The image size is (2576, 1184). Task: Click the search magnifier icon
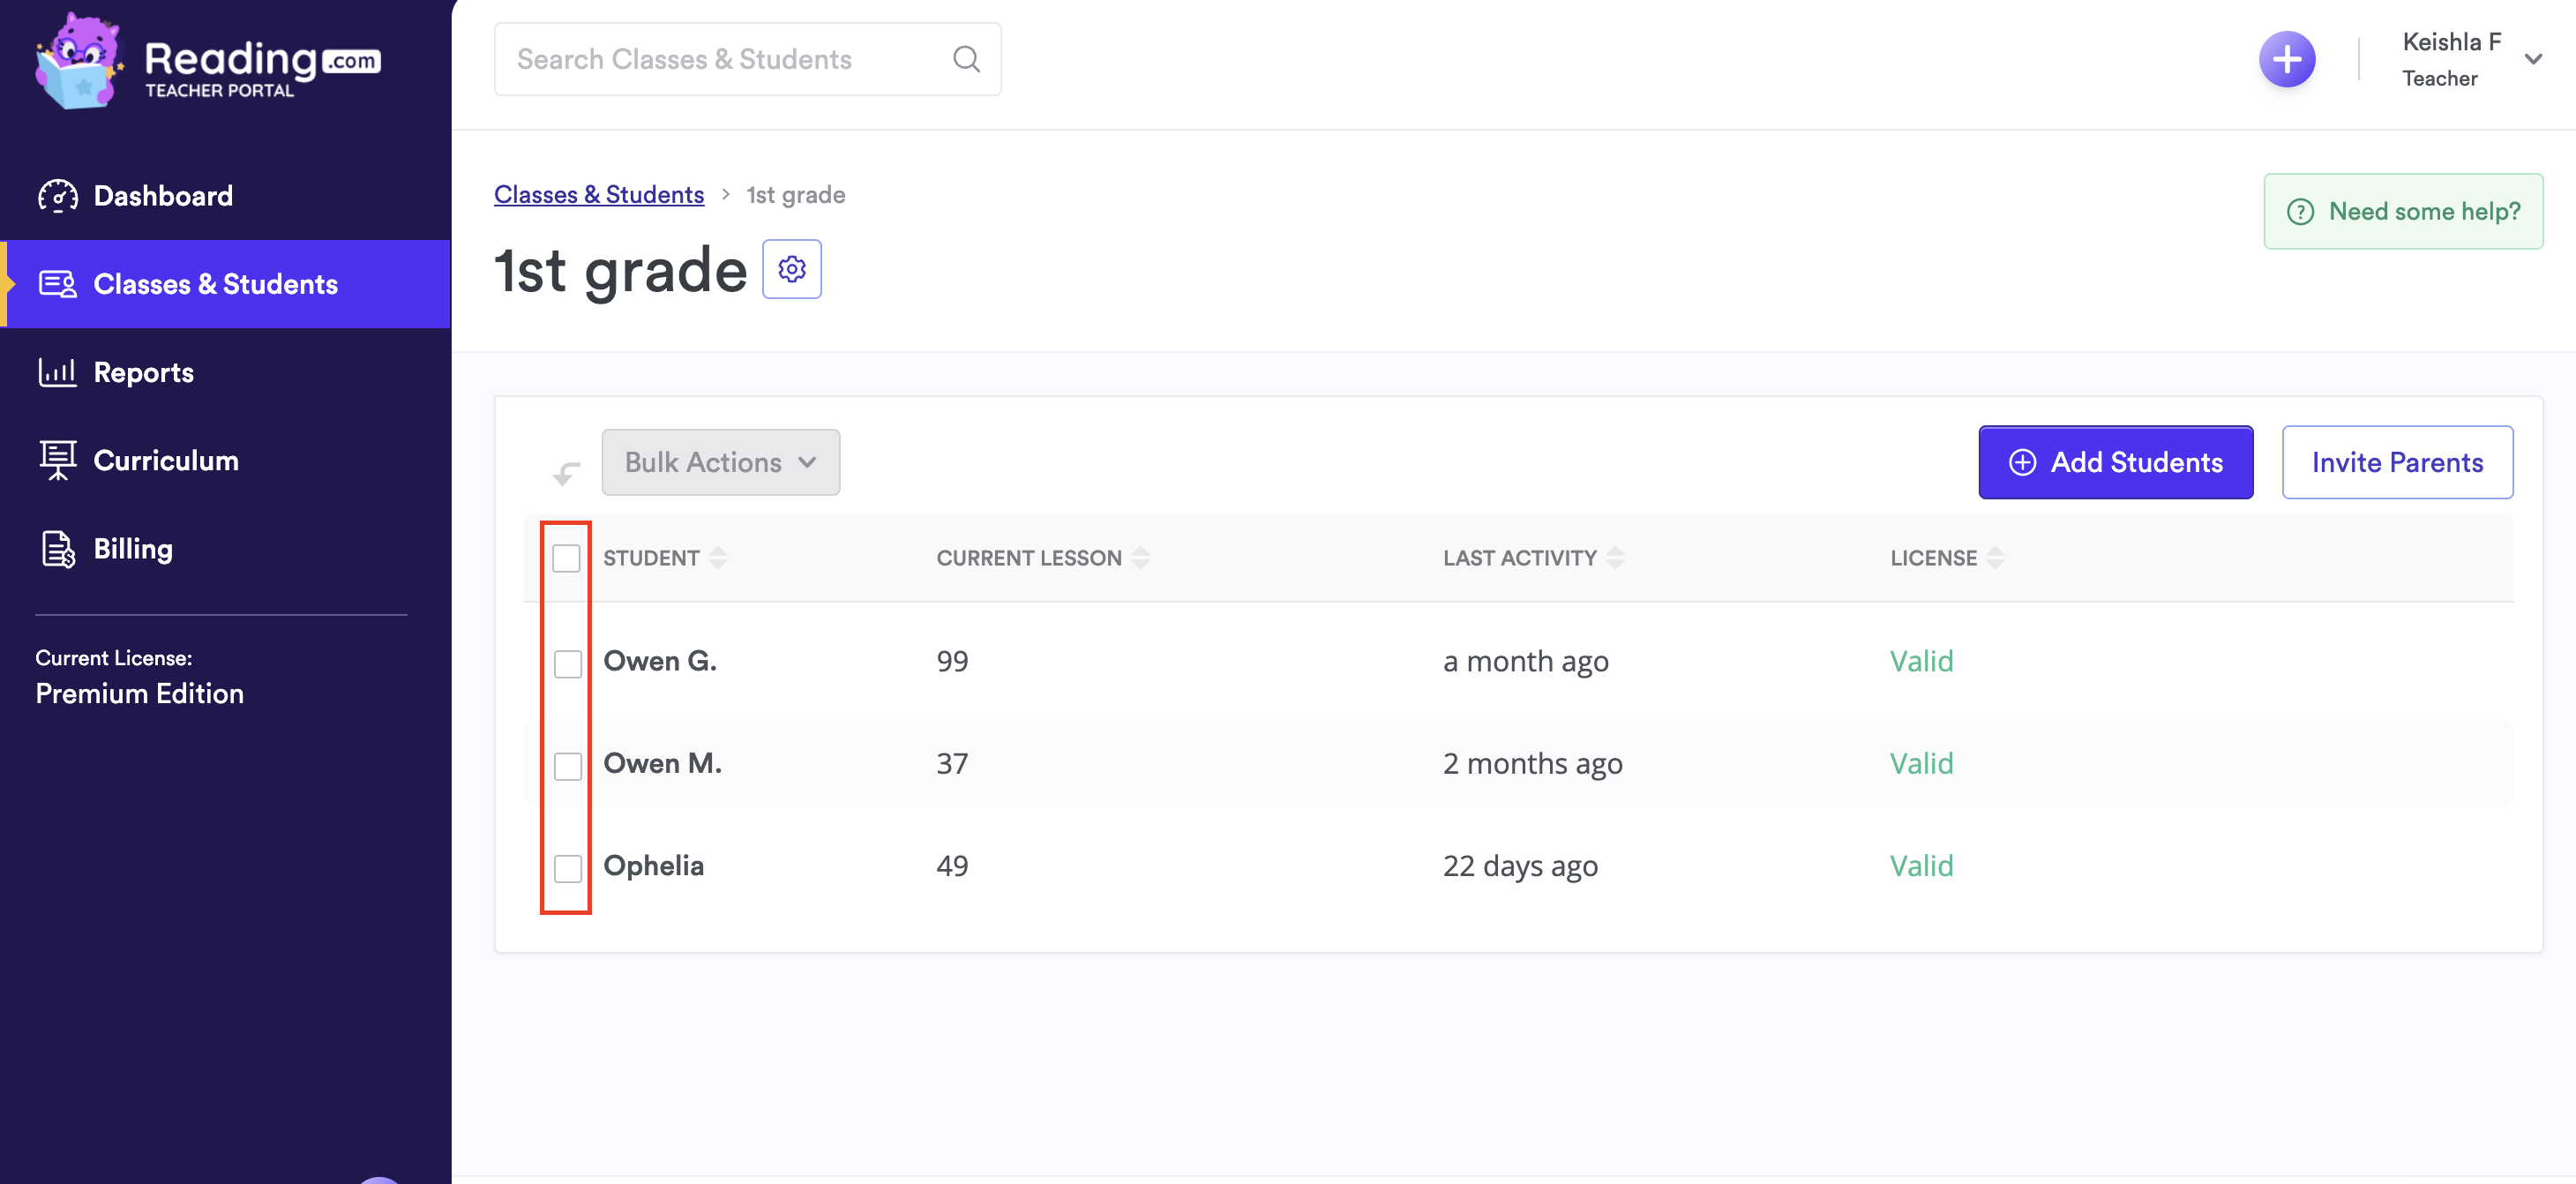pos(965,60)
